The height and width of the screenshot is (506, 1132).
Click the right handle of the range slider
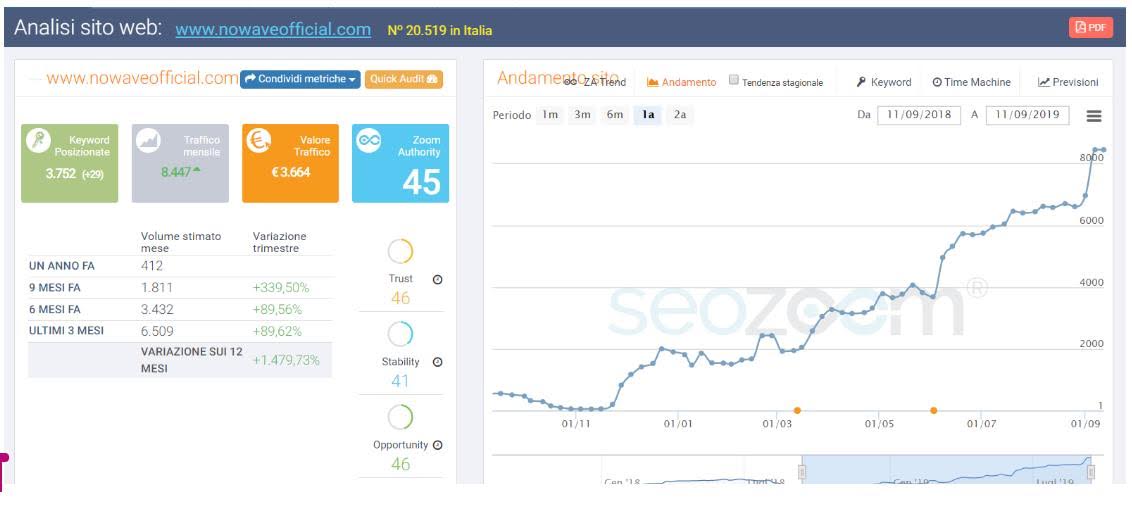[1091, 472]
